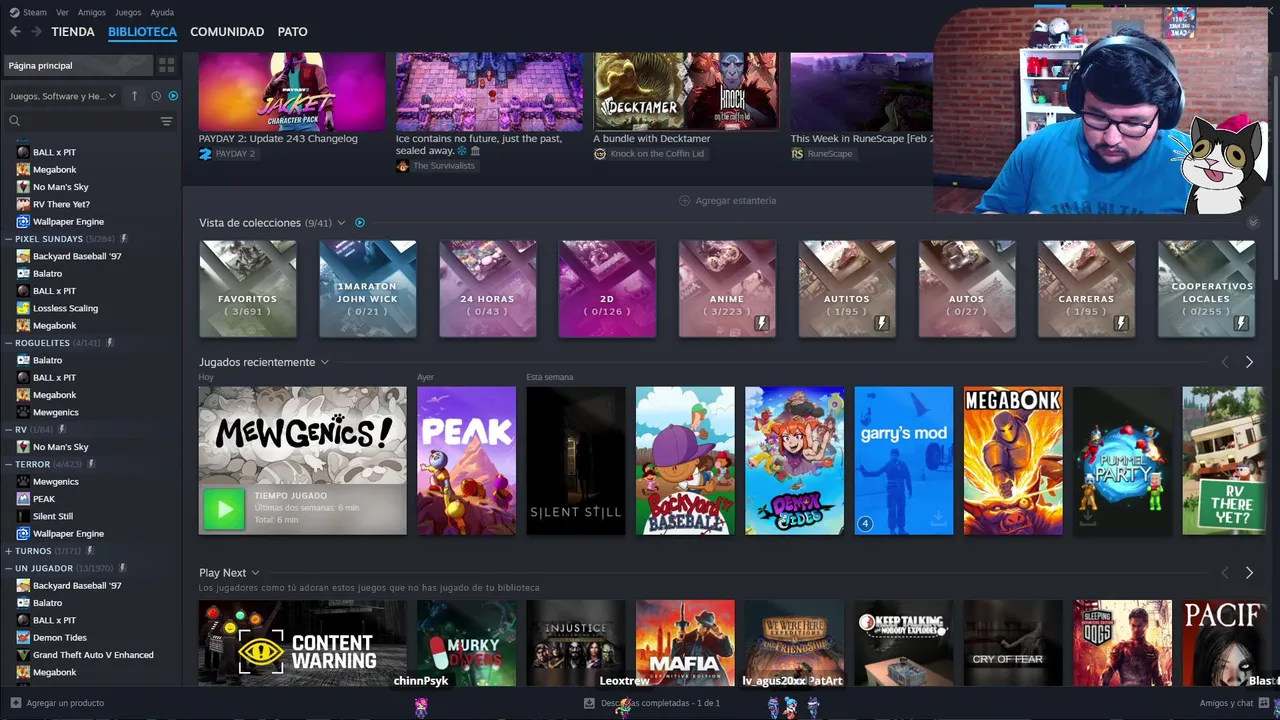Image resolution: width=1280 pixels, height=720 pixels.
Task: Click the plus icon for Agregar un producto
Action: pyautogui.click(x=15, y=703)
